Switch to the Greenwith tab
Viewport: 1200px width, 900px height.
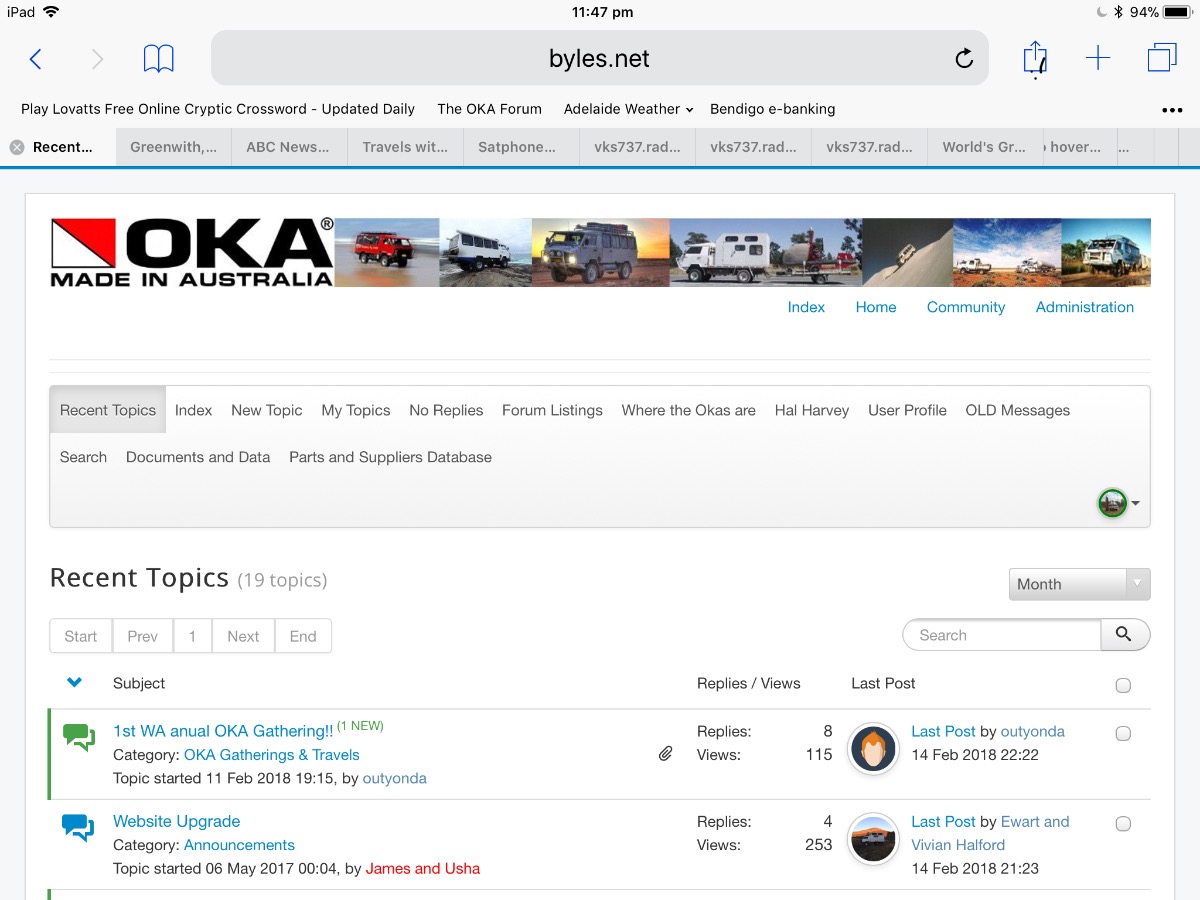(173, 147)
